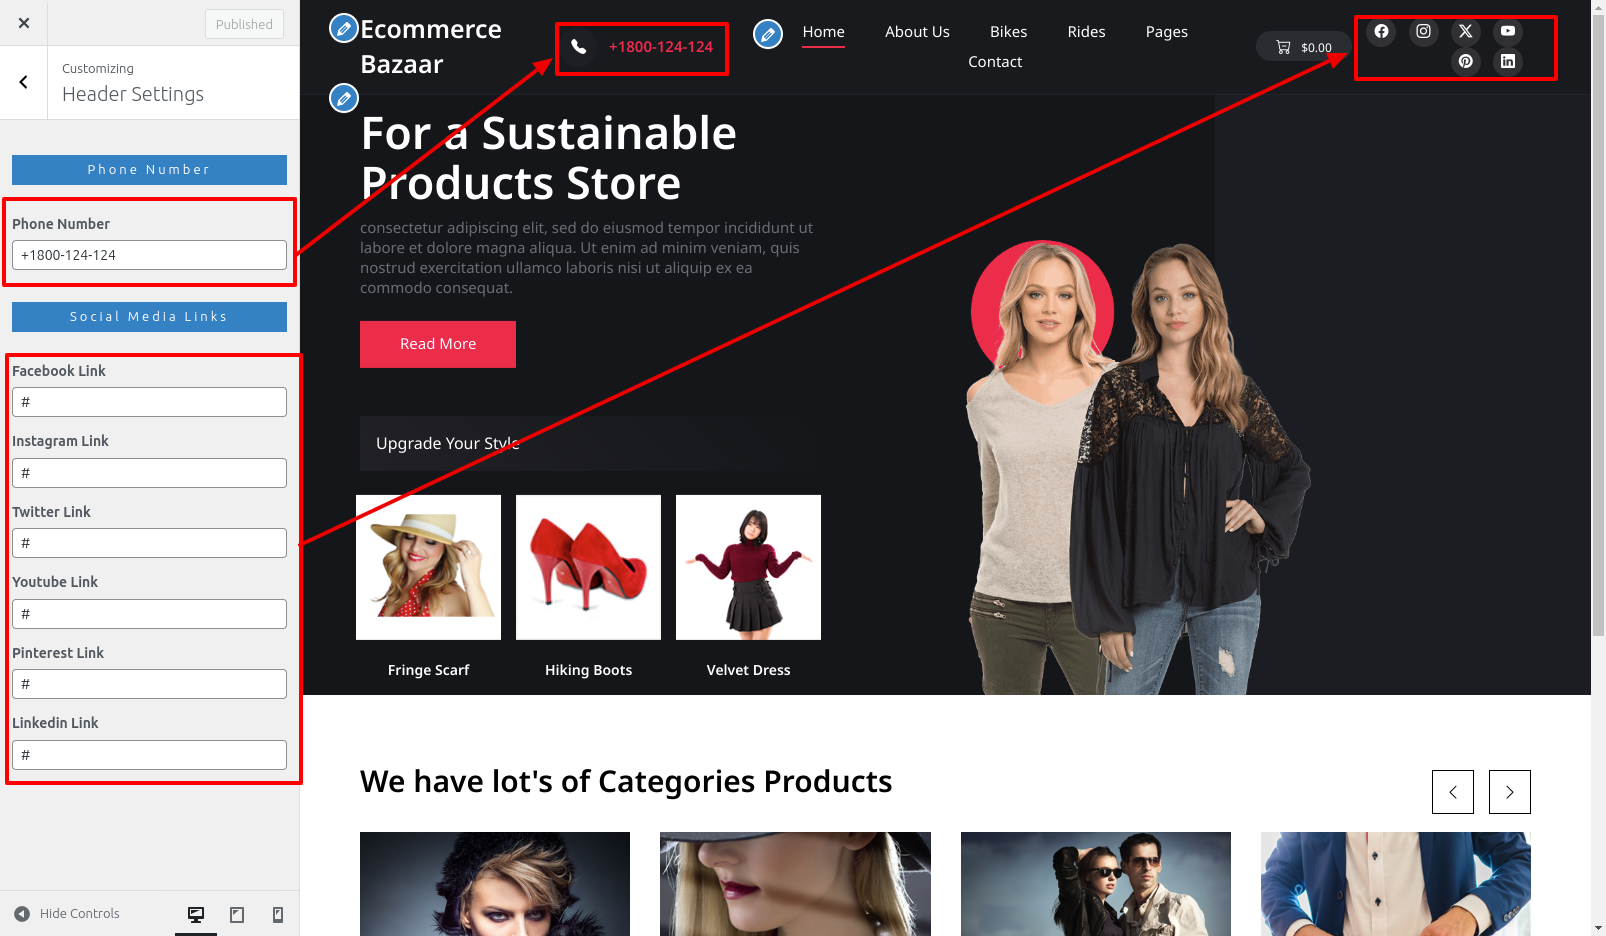Open the Bikes menu item
The width and height of the screenshot is (1606, 936).
pos(1008,32)
